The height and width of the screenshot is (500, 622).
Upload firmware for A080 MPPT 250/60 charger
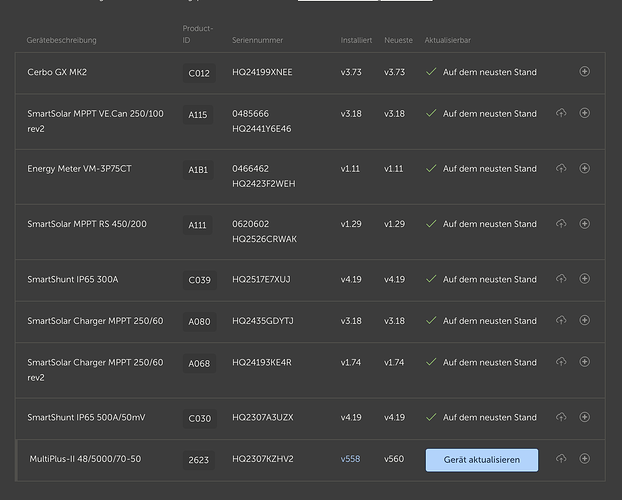(561, 320)
